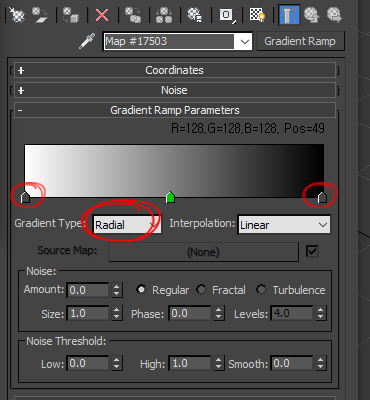Select the green middle gradient flag
The image size is (370, 400).
170,197
